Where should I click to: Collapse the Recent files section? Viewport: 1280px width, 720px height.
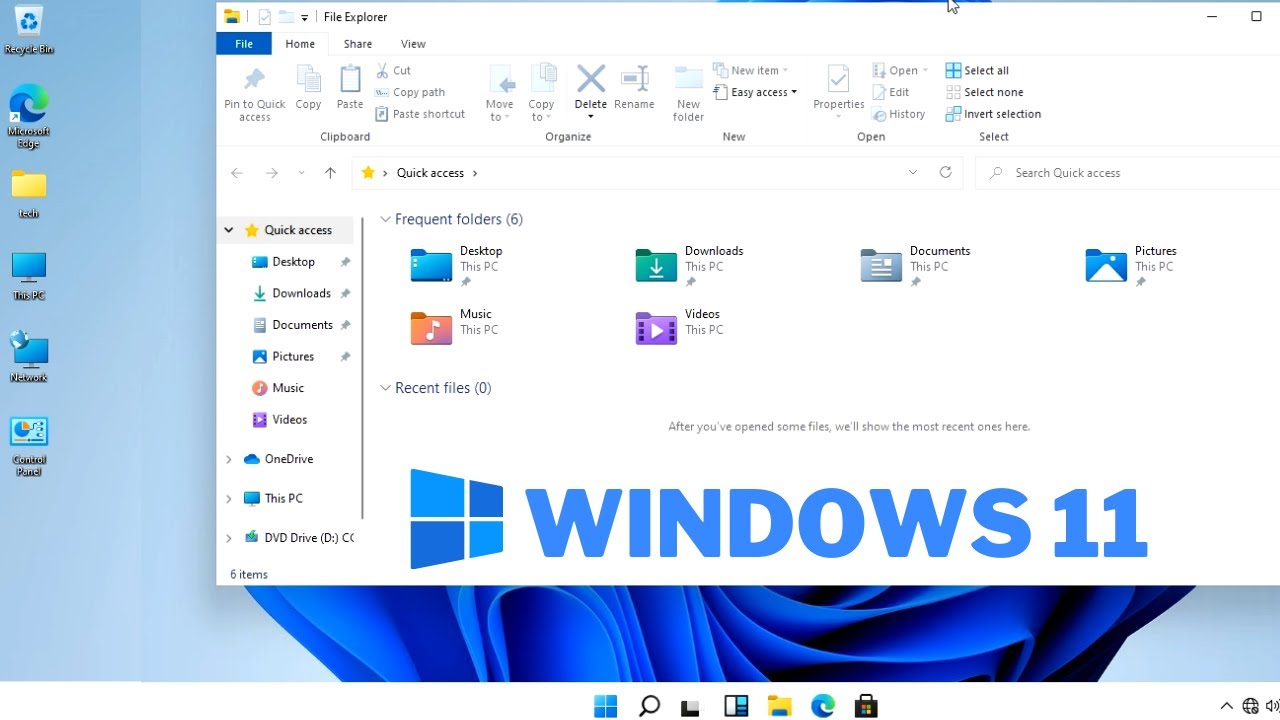click(x=385, y=388)
